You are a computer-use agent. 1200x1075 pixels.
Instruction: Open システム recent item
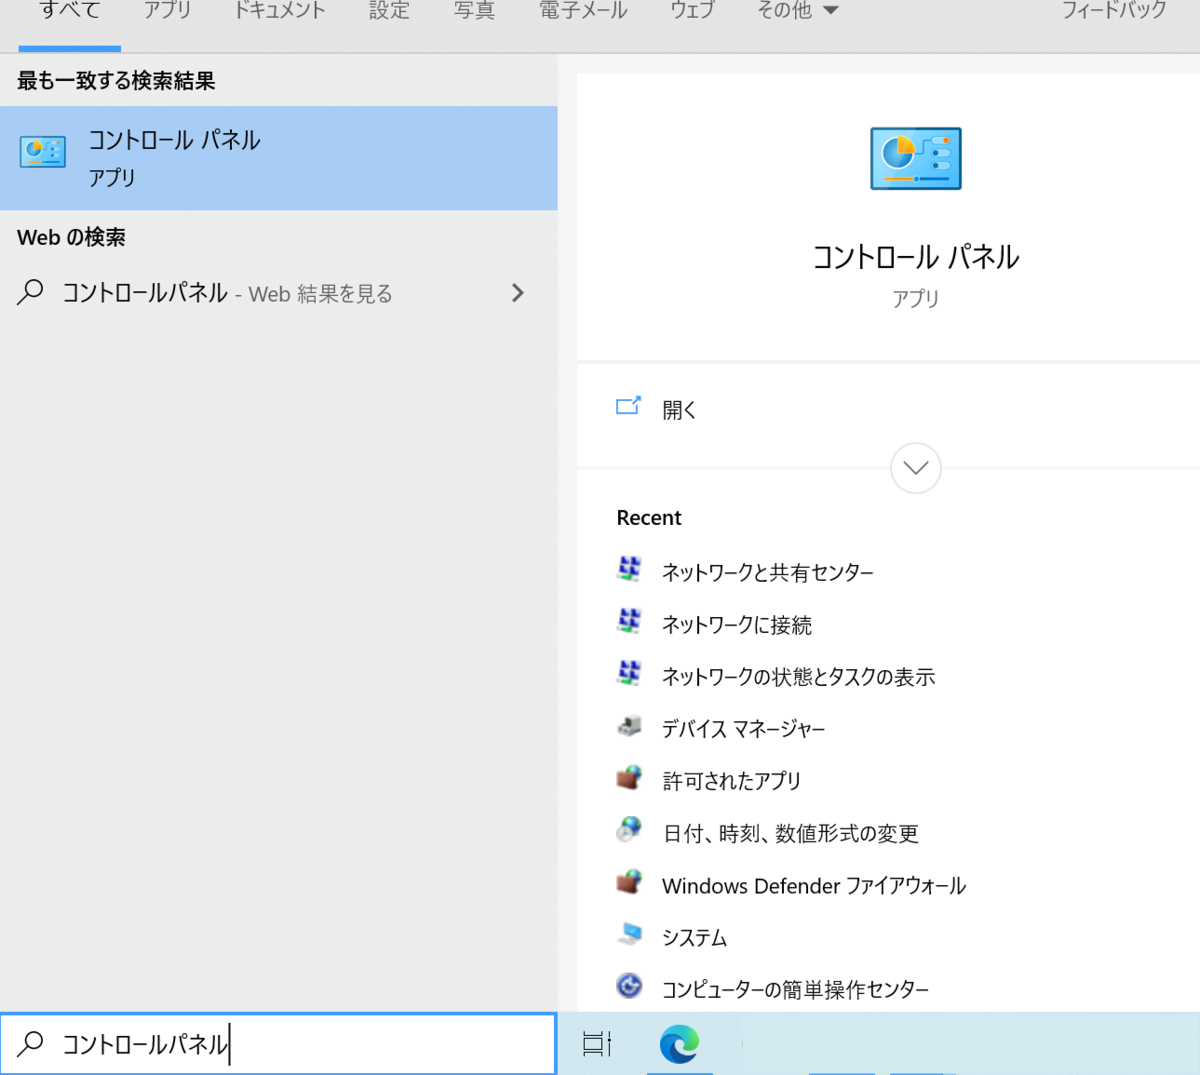click(694, 937)
